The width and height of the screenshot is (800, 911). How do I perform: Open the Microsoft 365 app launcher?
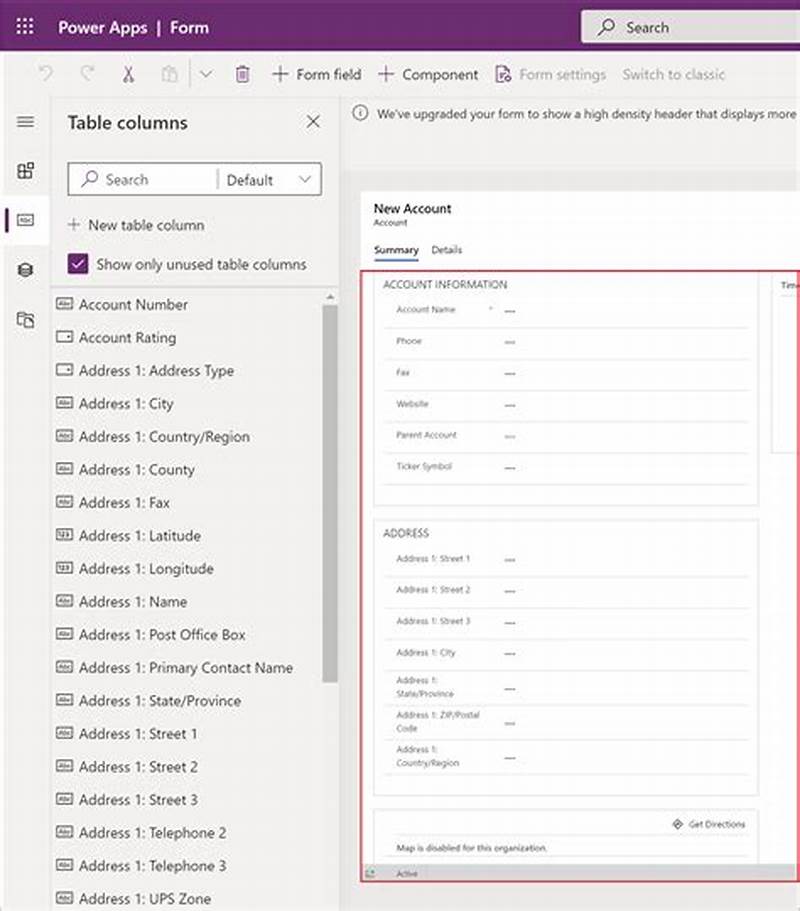(24, 27)
